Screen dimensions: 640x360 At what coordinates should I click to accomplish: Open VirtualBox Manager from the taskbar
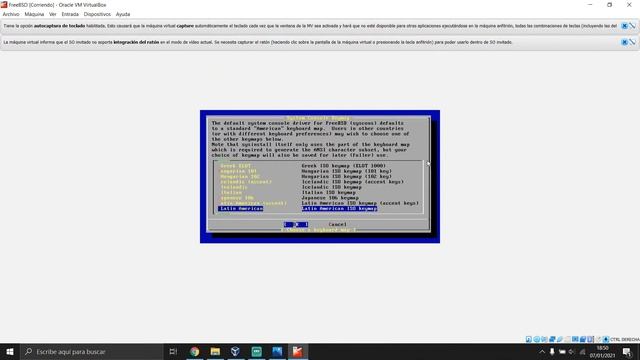coord(236,351)
